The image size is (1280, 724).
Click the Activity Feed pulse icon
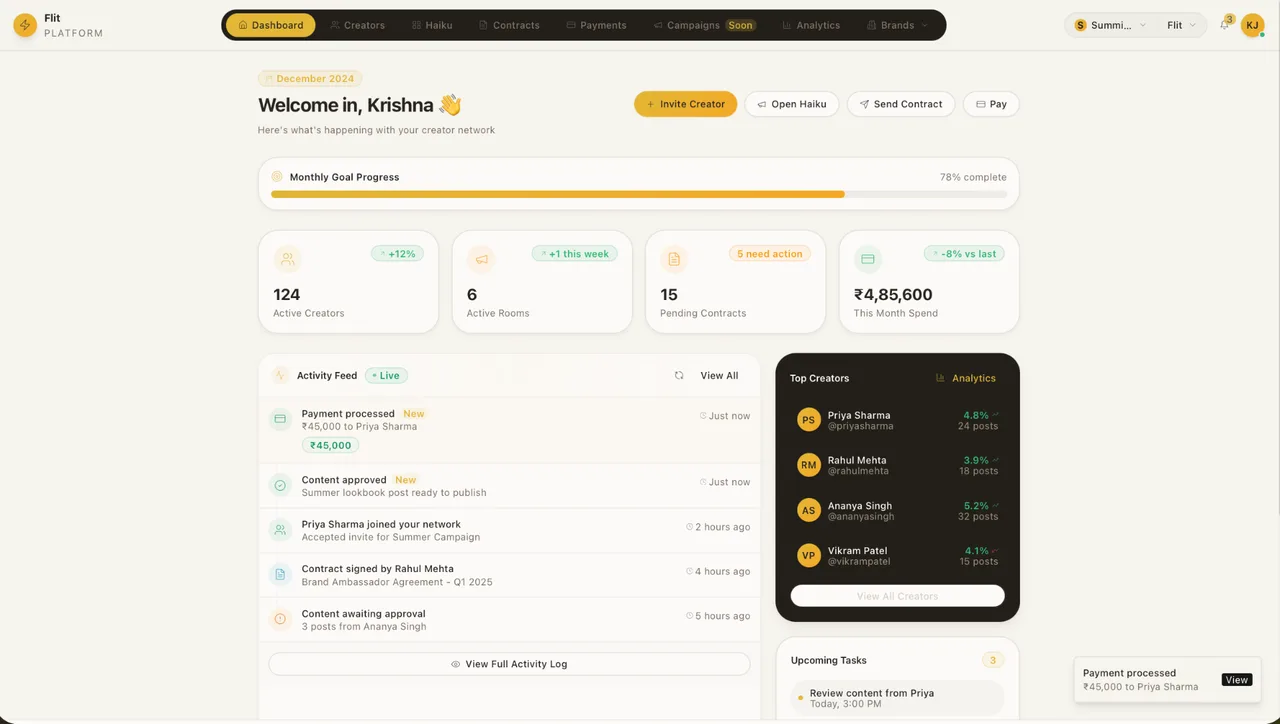pos(280,375)
